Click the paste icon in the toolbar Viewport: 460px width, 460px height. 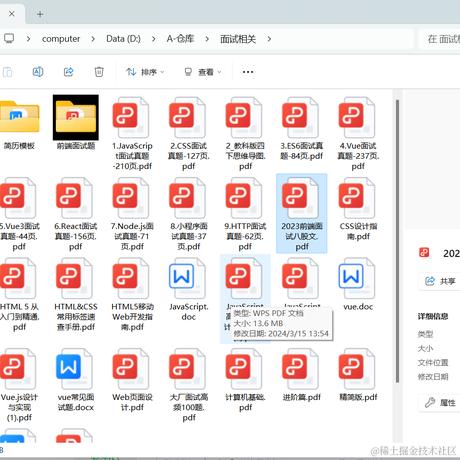(7, 72)
